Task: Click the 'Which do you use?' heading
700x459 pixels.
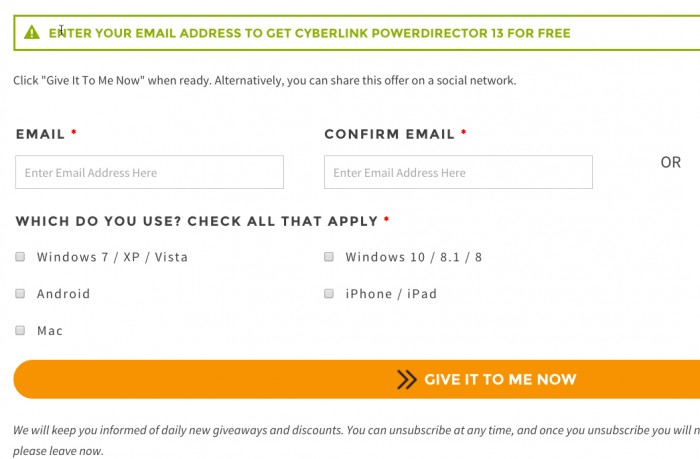Action: (197, 221)
